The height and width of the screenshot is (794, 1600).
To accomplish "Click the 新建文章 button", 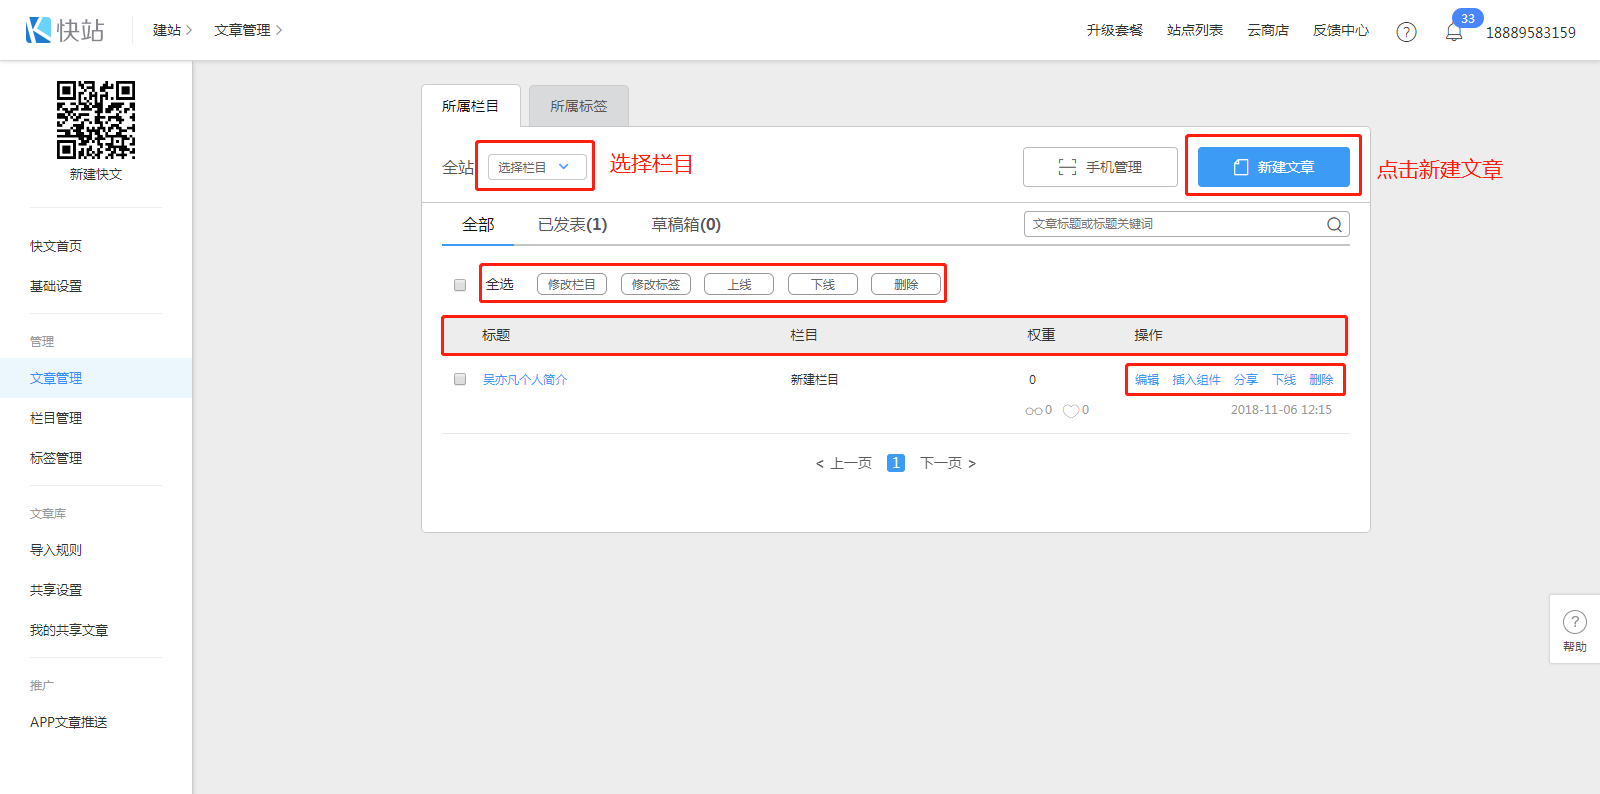I will coord(1273,167).
